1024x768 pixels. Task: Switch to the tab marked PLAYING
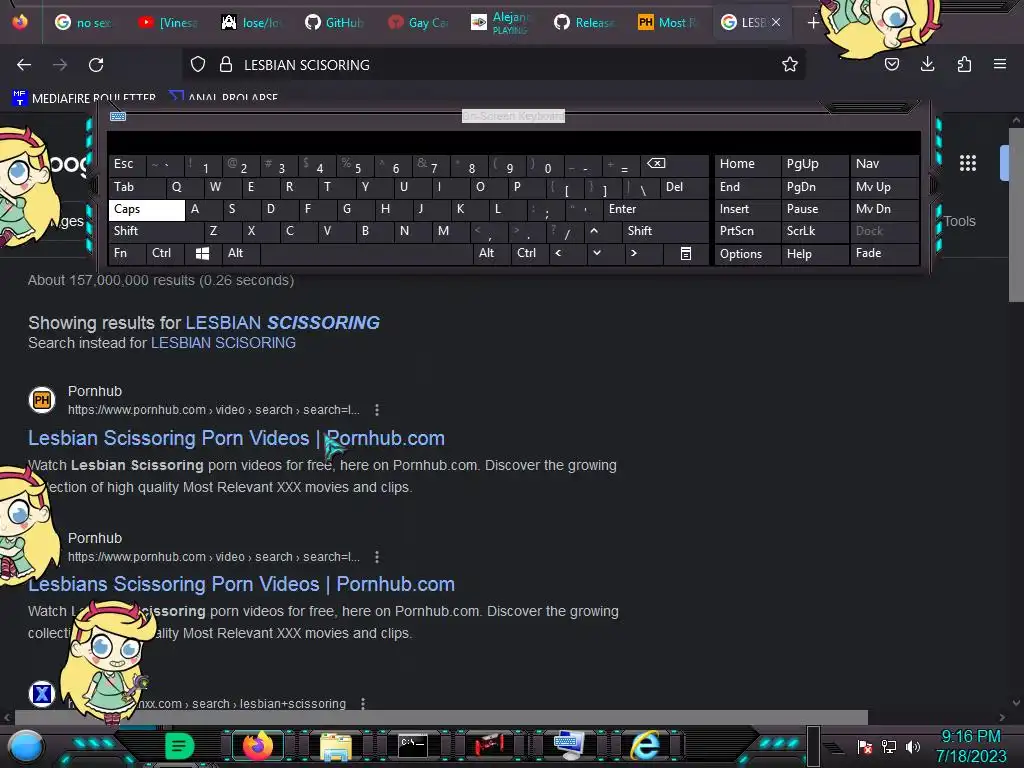[x=500, y=23]
